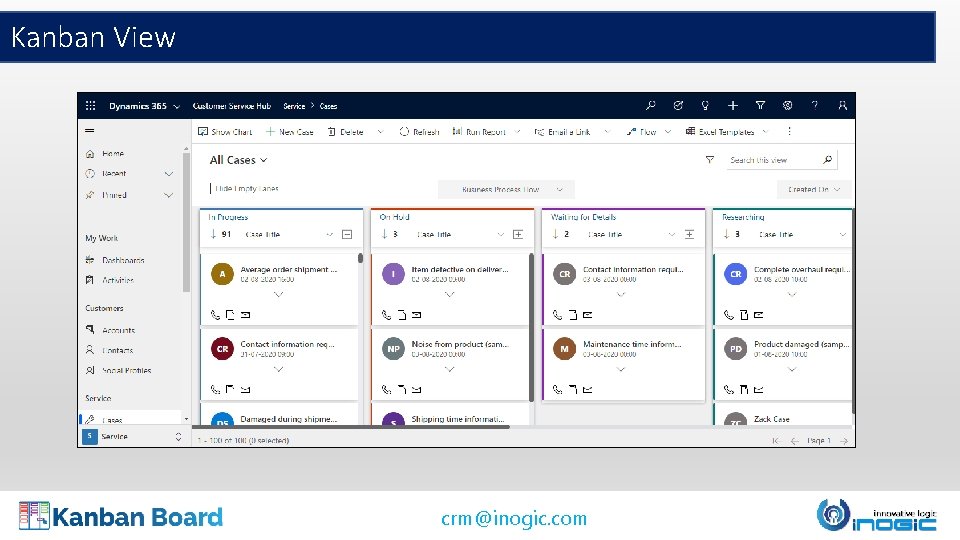Click New Case button
This screenshot has height=540, width=960.
coord(290,132)
